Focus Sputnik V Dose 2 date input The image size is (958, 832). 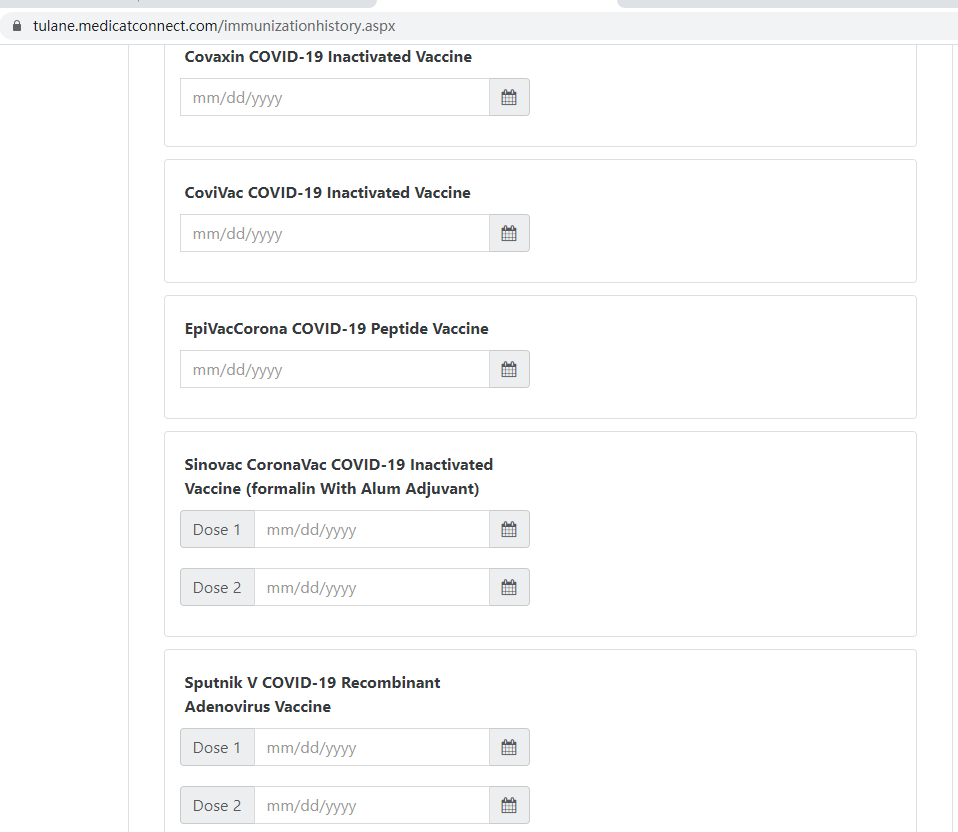pyautogui.click(x=371, y=805)
